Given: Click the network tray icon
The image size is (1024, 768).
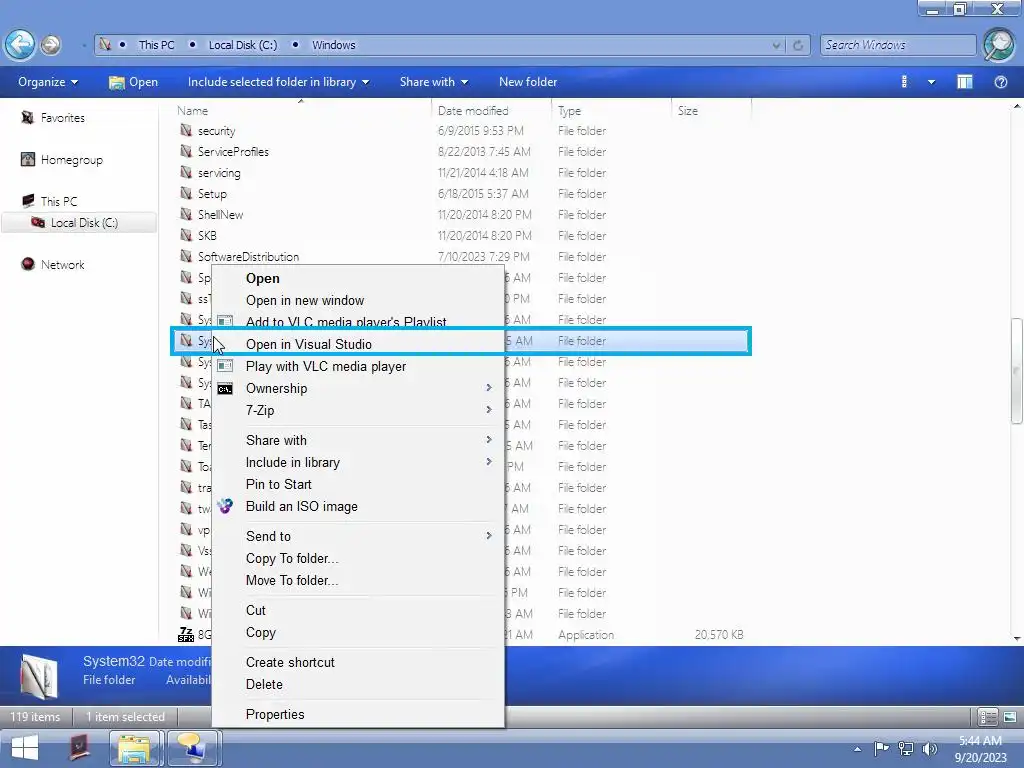Looking at the screenshot, I should (906, 749).
